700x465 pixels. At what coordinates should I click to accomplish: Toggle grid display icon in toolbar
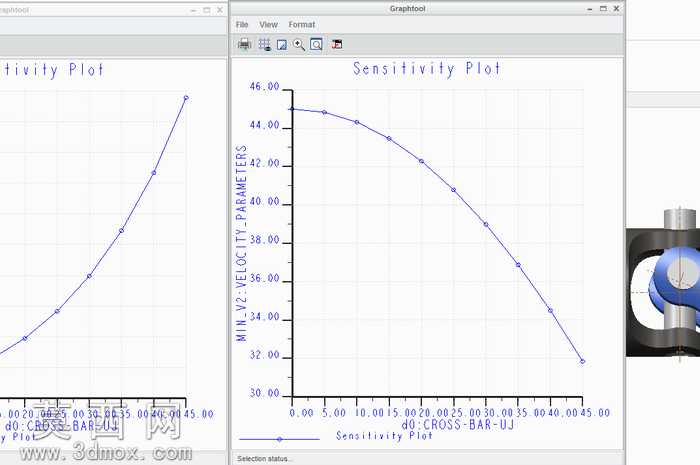265,44
